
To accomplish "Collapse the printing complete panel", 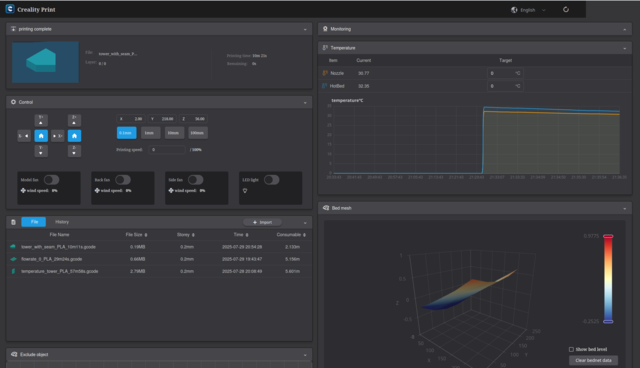I will coord(305,29).
